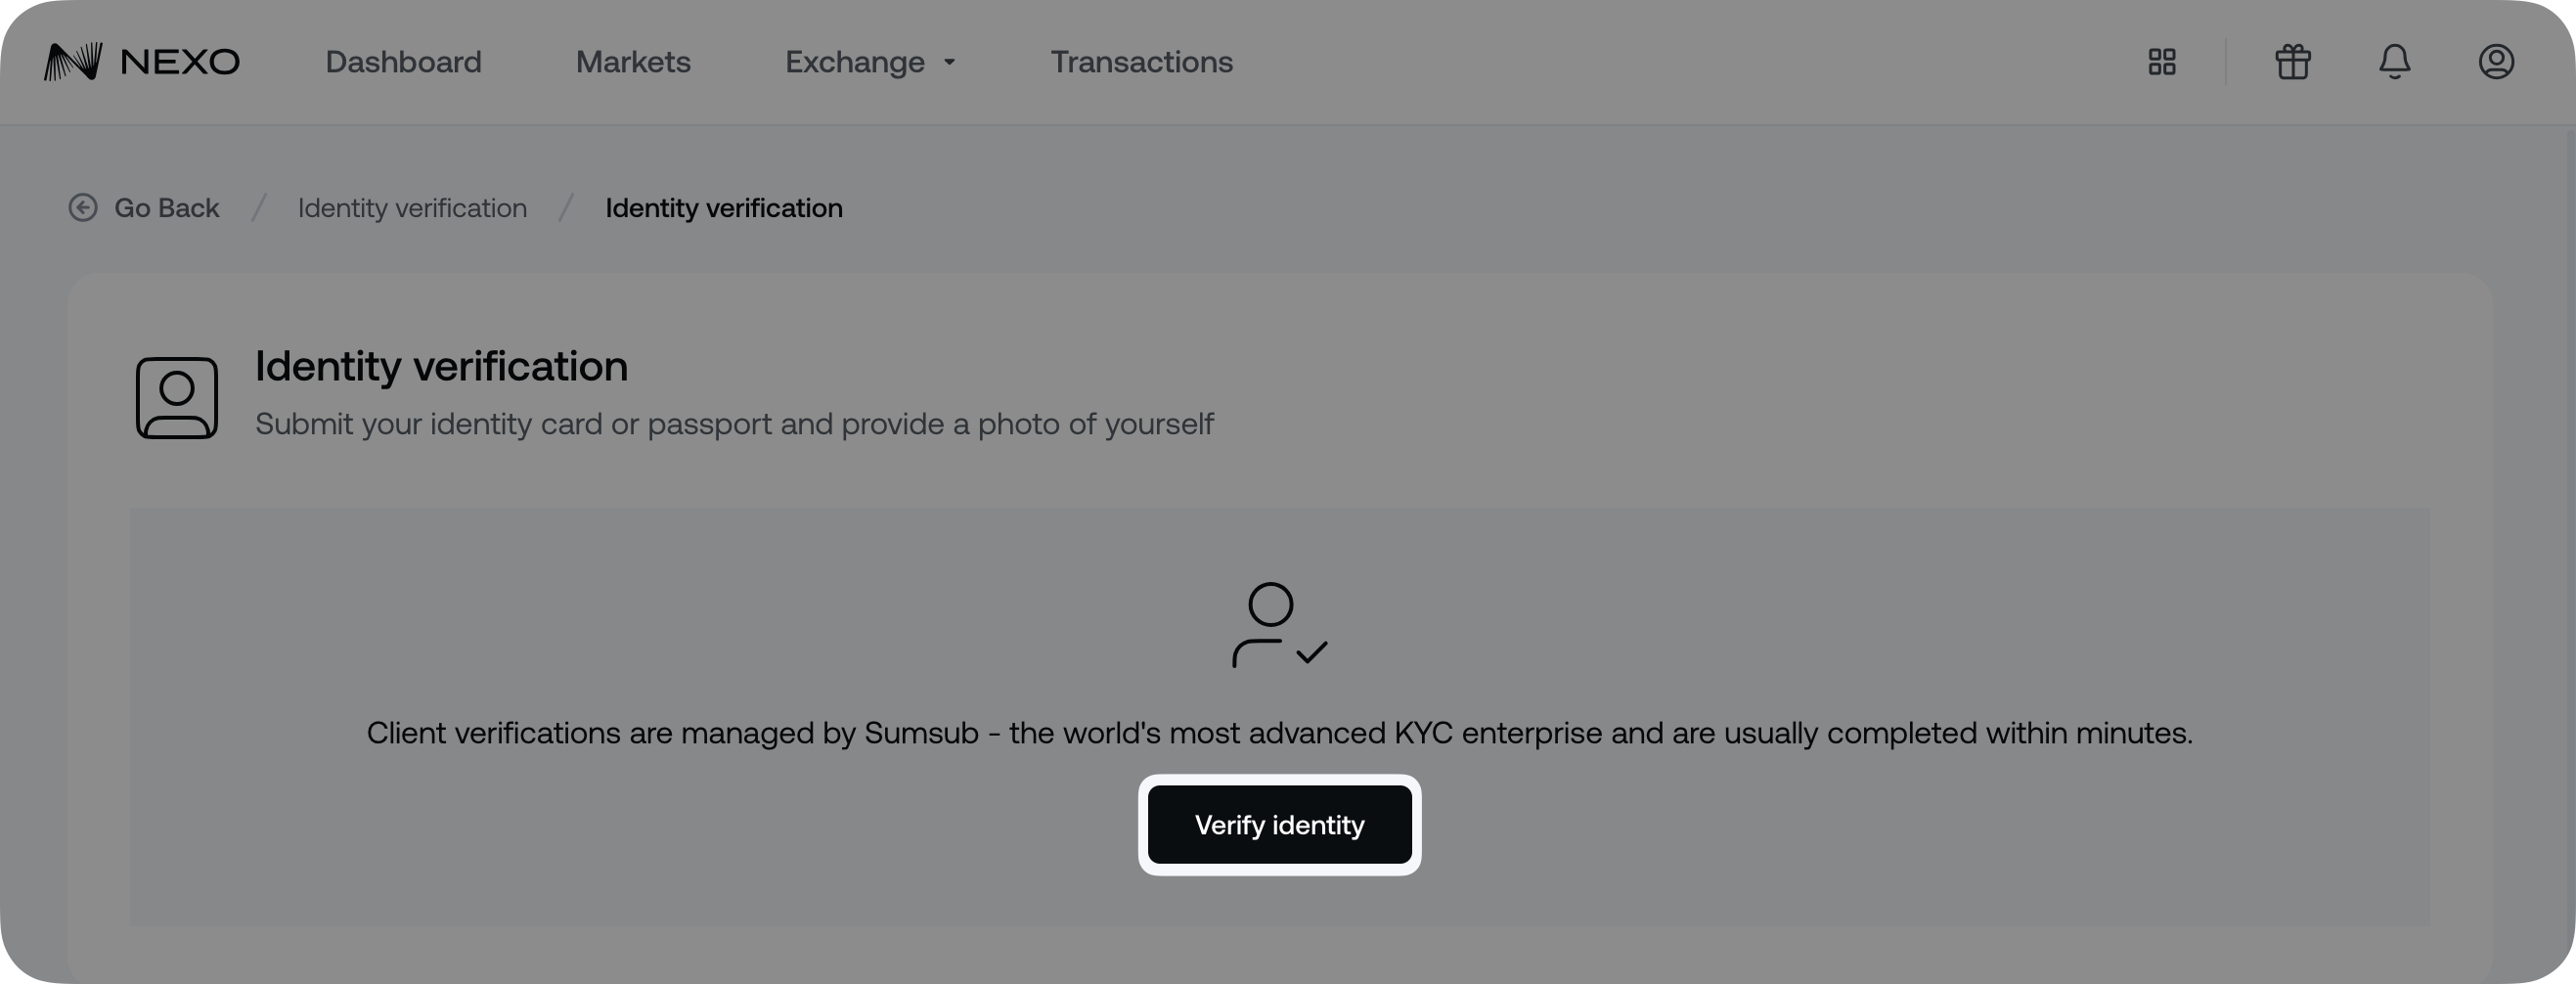Open the apps grid icon
This screenshot has height=984, width=2576.
2161,61
